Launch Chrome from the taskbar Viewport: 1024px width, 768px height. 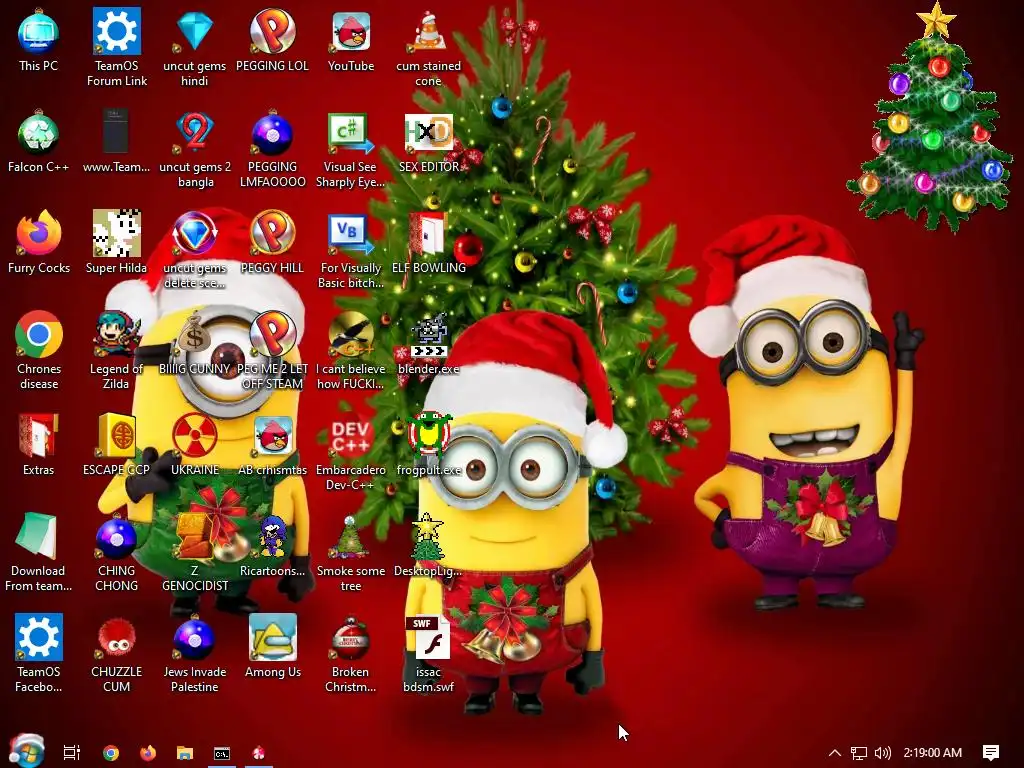tap(111, 753)
